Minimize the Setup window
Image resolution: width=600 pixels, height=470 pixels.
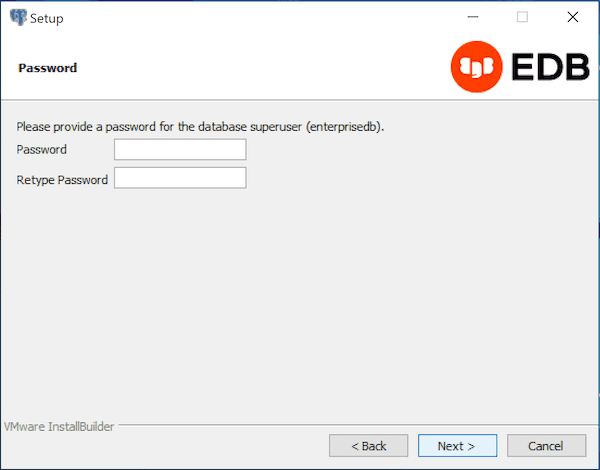(471, 17)
